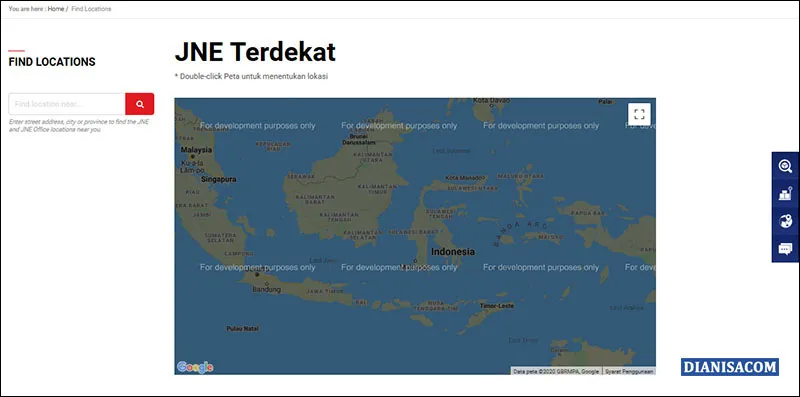Viewport: 800px width, 397px height.
Task: Click Find Locations breadcrumb text
Action: [91, 9]
